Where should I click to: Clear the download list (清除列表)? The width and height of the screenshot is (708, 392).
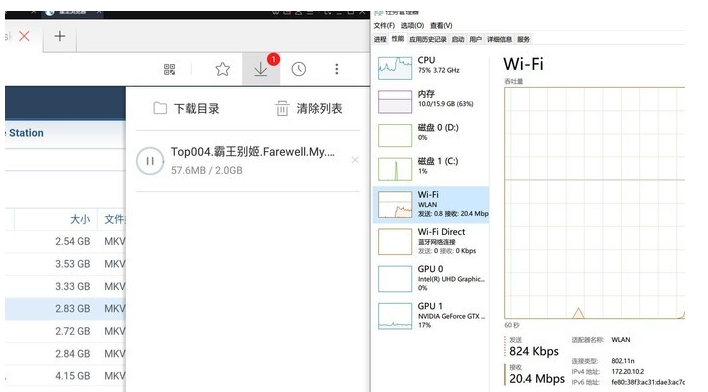click(x=308, y=108)
